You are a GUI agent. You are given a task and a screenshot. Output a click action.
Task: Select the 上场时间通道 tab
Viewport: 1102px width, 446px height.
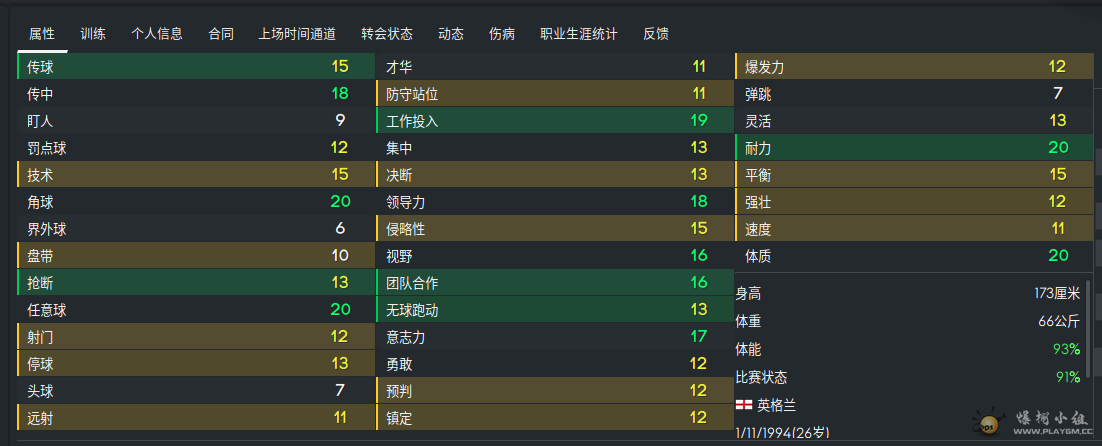pyautogui.click(x=297, y=33)
